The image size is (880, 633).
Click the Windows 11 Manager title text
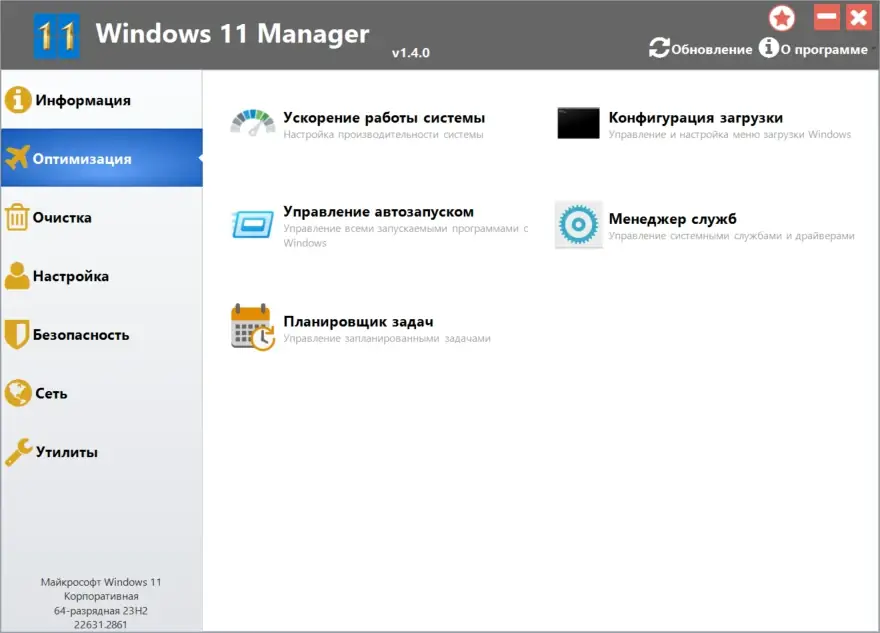(232, 34)
